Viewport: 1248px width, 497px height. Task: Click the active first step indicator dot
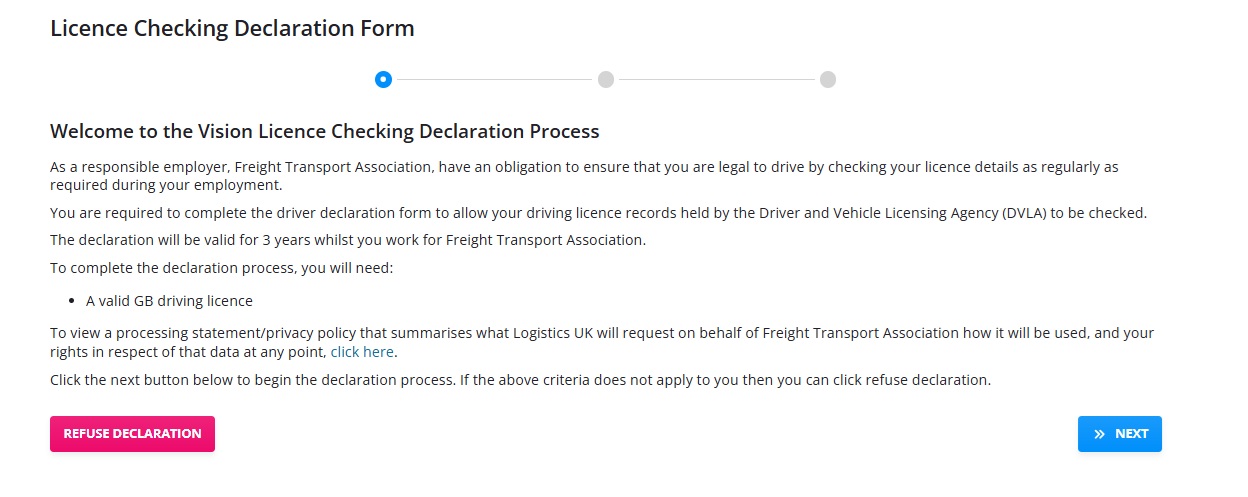pos(383,79)
